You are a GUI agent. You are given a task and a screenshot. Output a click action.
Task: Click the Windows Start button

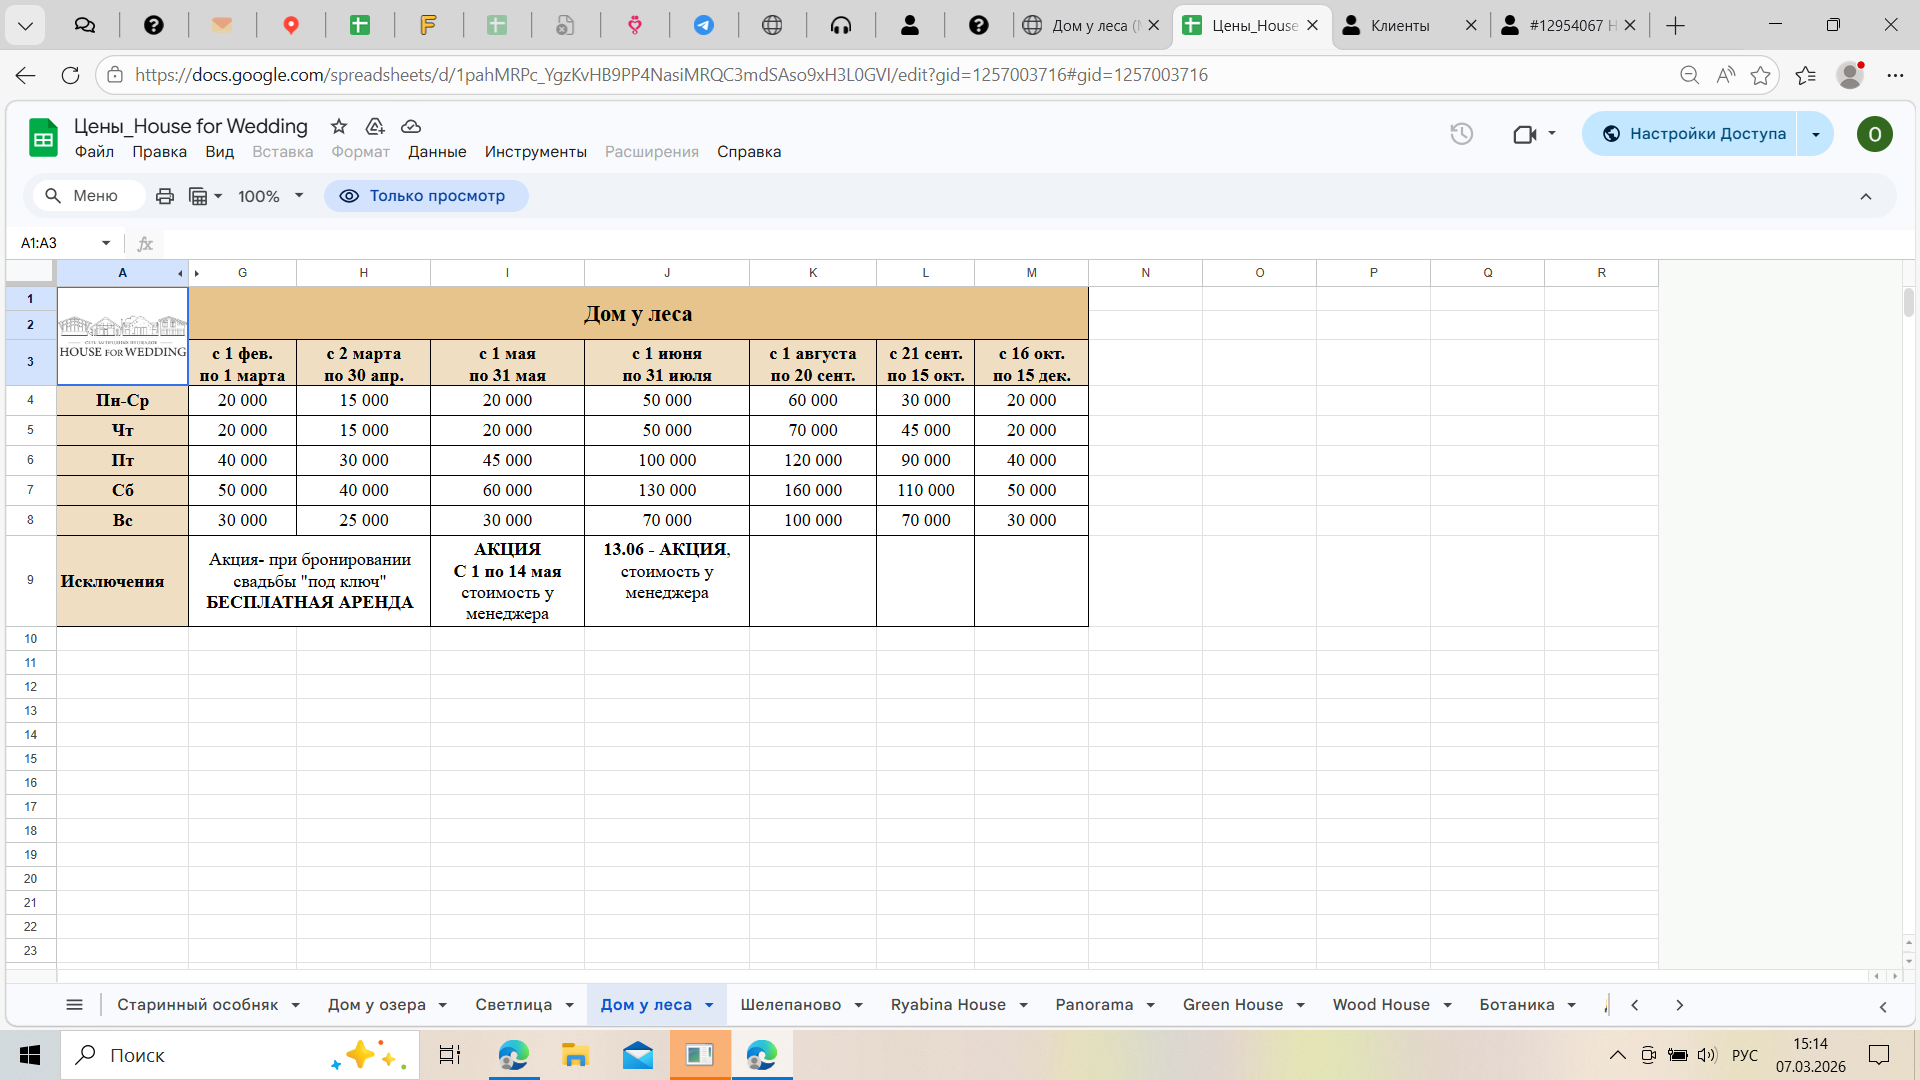(x=30, y=1055)
